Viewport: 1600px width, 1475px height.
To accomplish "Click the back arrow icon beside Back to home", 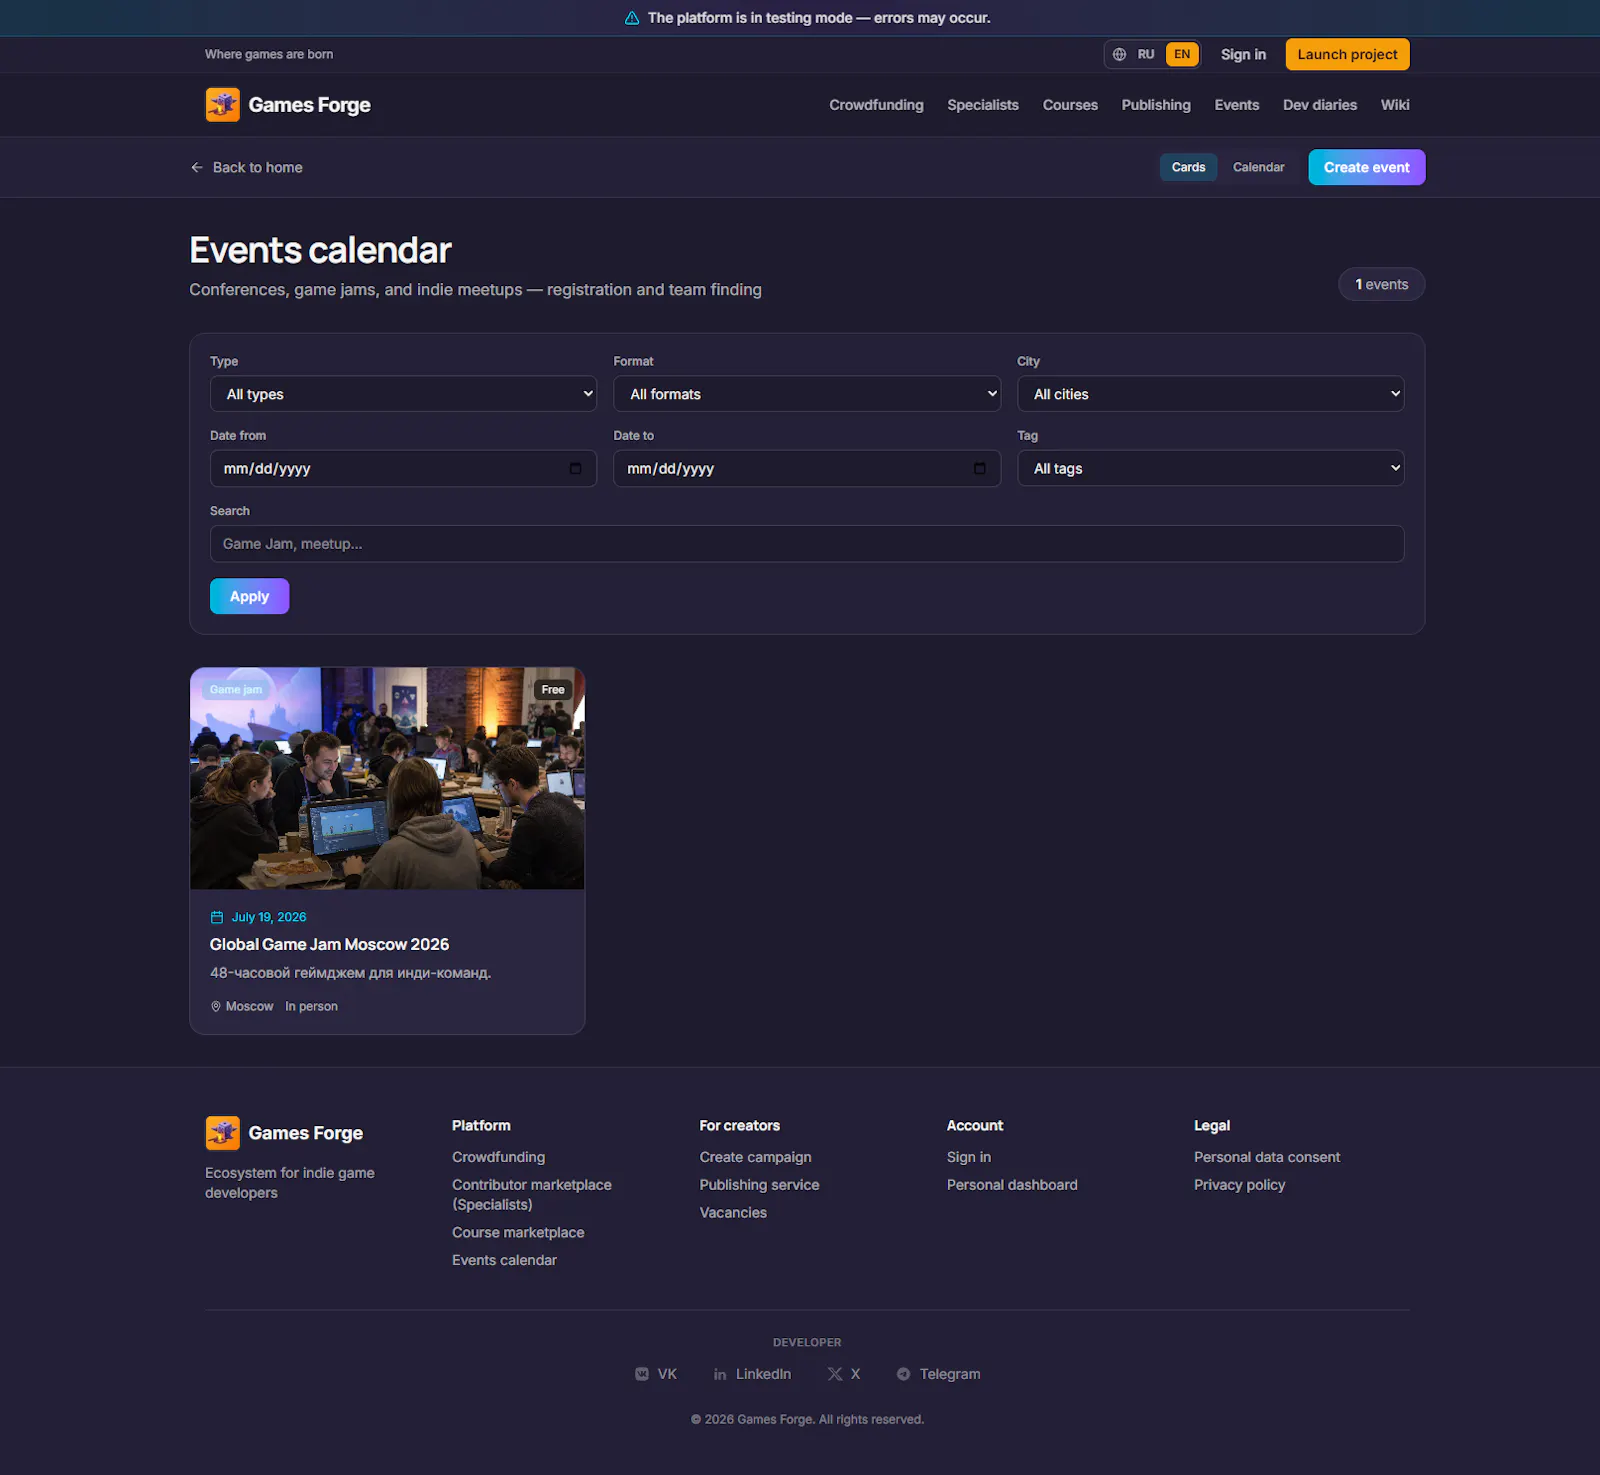I will tap(197, 167).
